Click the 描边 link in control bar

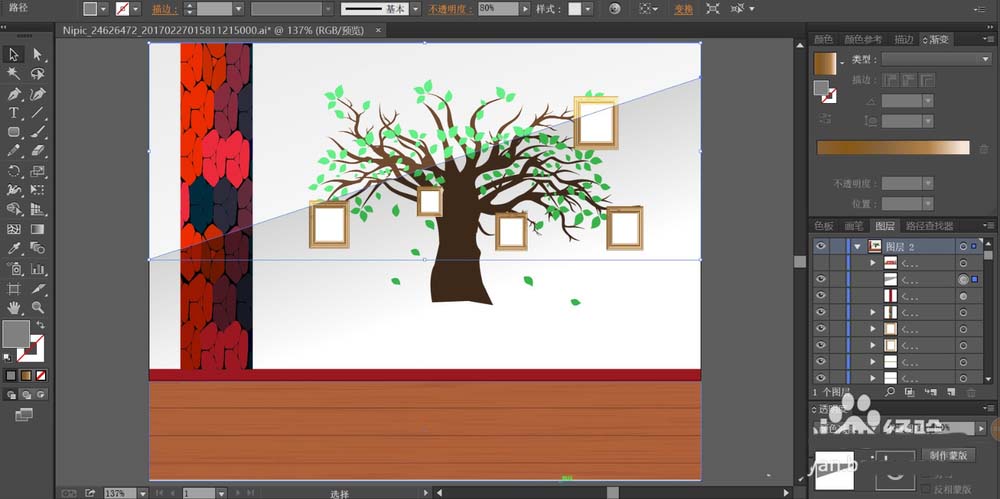click(x=165, y=9)
